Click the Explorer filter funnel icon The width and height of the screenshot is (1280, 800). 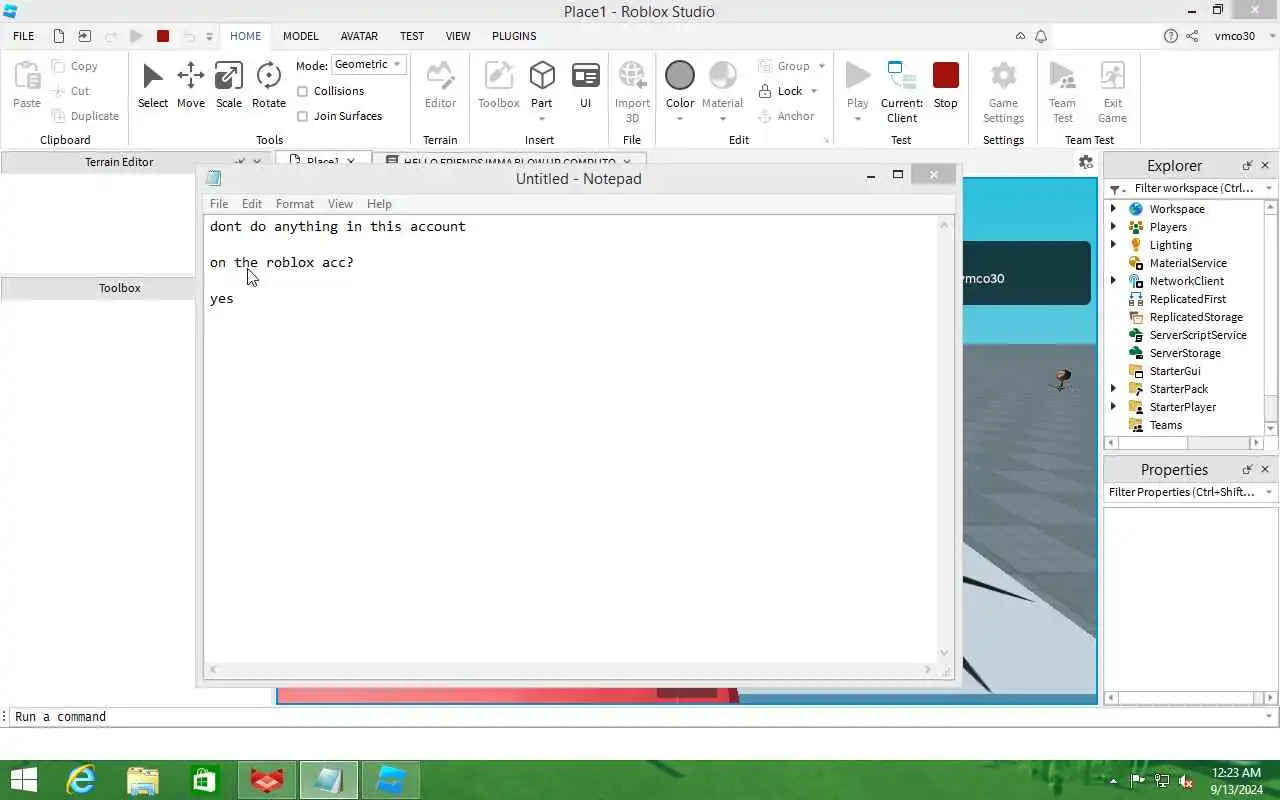coord(1116,189)
